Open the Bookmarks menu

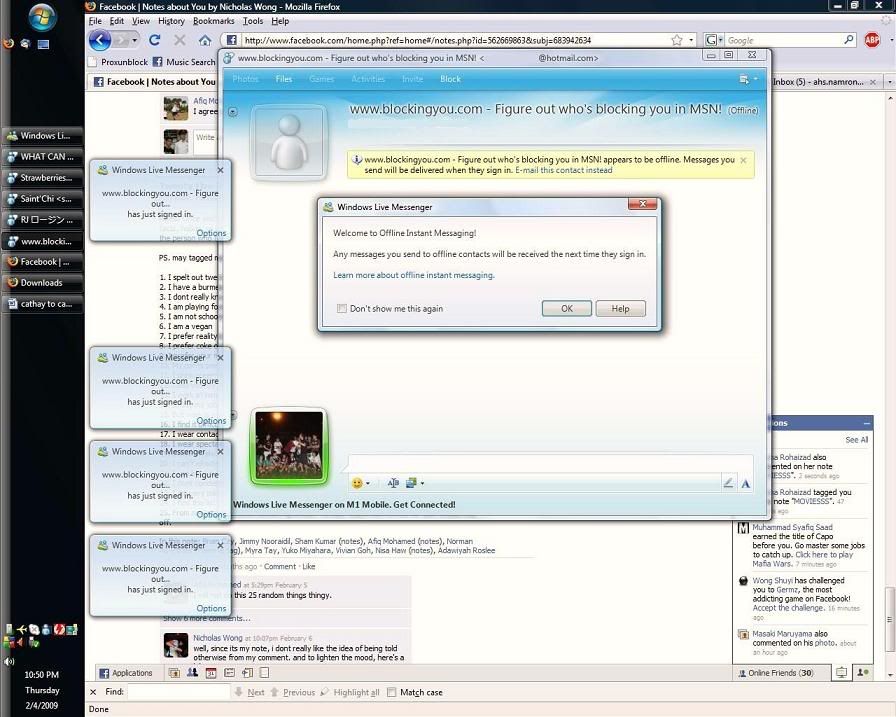213,21
